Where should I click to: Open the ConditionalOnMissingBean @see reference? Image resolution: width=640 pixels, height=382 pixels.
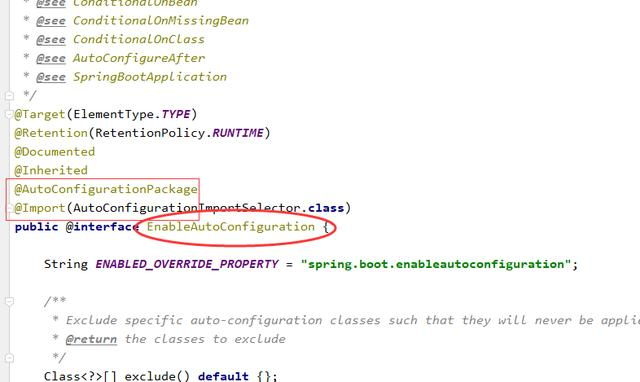[x=160, y=21]
